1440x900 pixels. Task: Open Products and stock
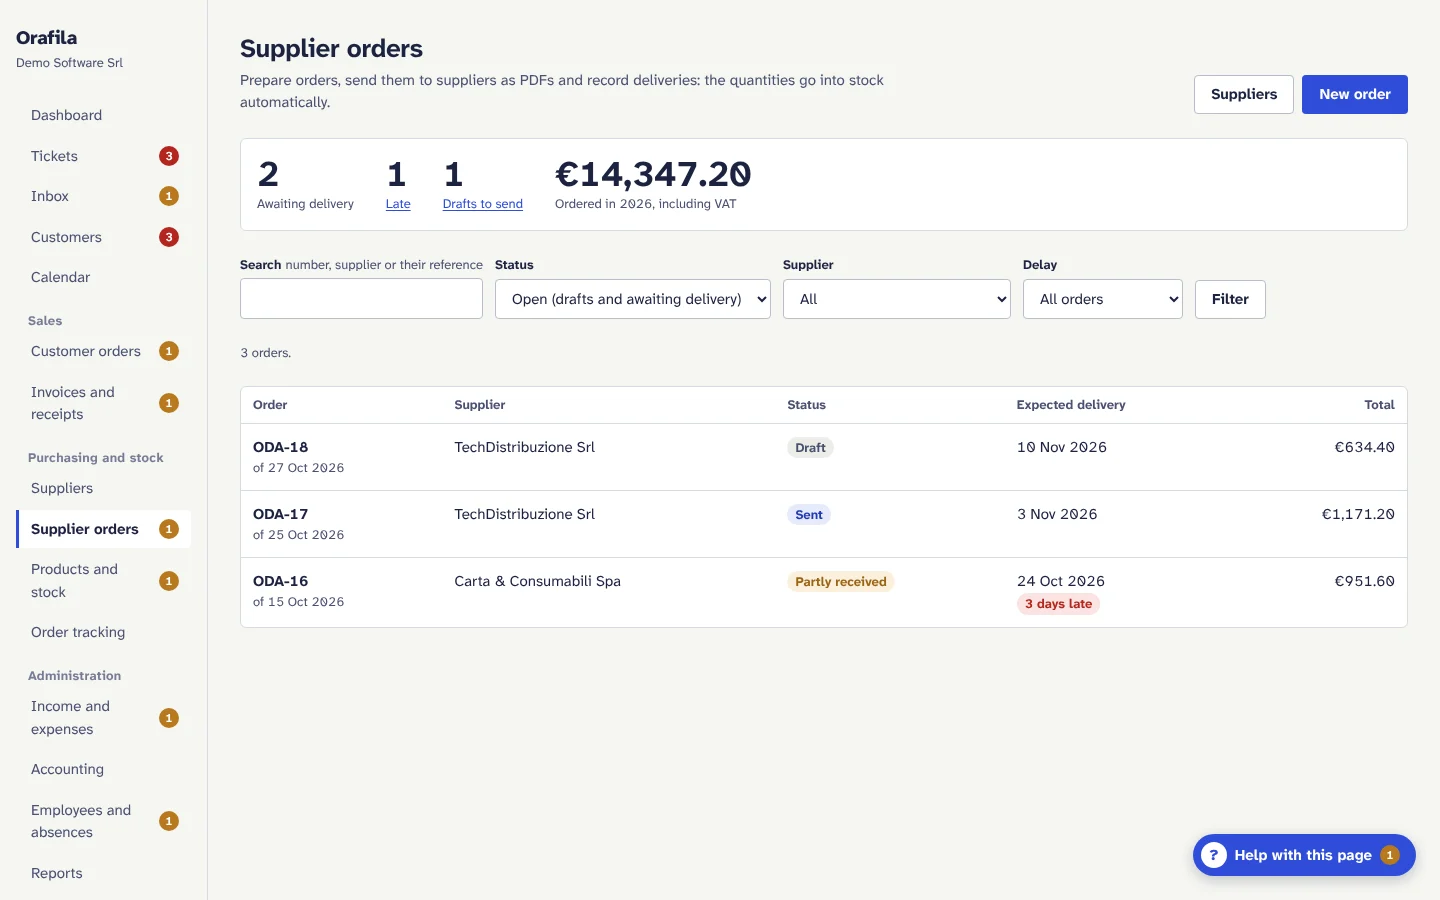coord(103,581)
